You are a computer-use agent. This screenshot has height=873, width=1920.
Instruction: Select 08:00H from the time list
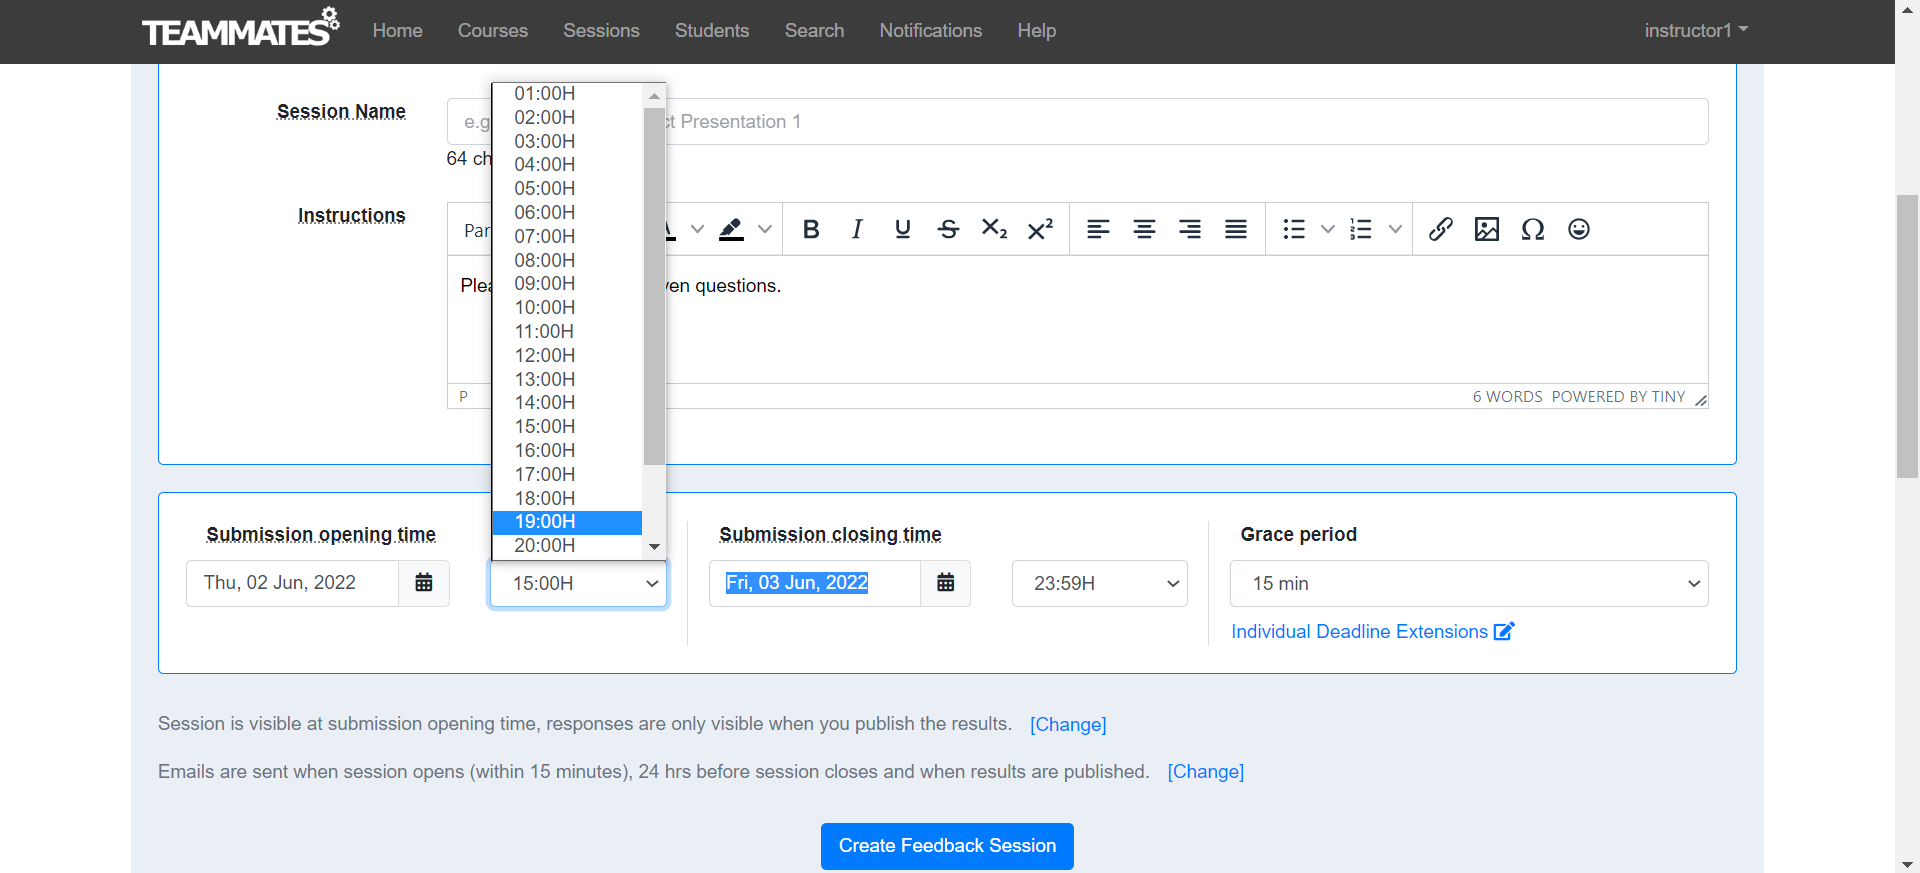click(567, 260)
